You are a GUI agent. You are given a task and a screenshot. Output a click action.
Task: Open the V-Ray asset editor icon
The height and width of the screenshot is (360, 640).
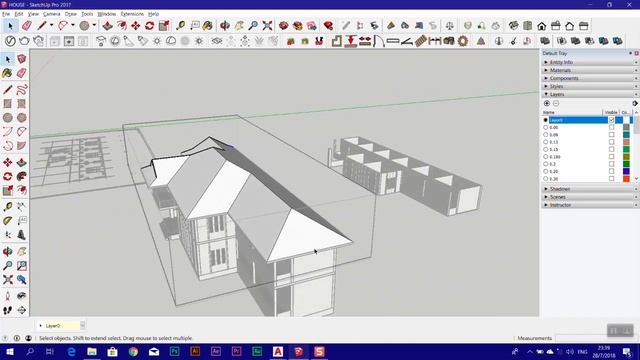click(x=10, y=41)
